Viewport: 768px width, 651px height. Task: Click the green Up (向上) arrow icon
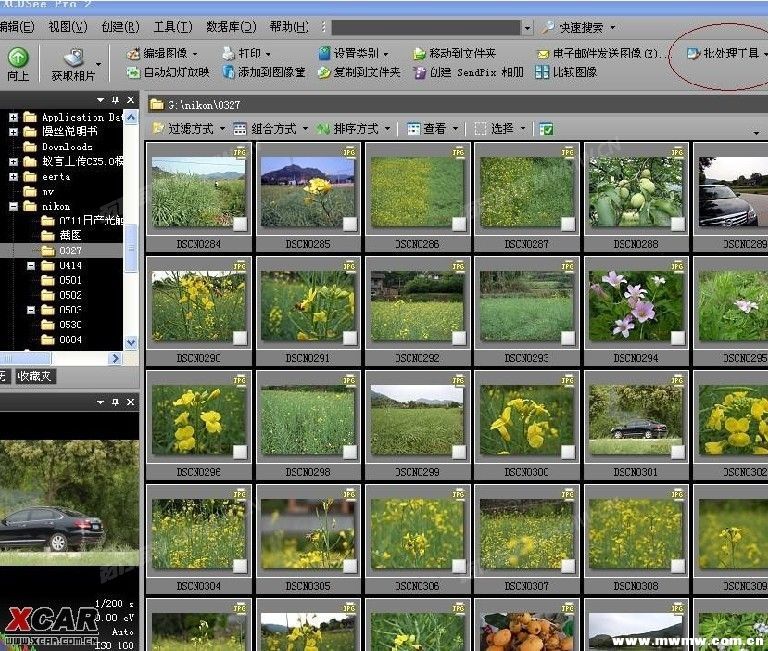[x=18, y=57]
